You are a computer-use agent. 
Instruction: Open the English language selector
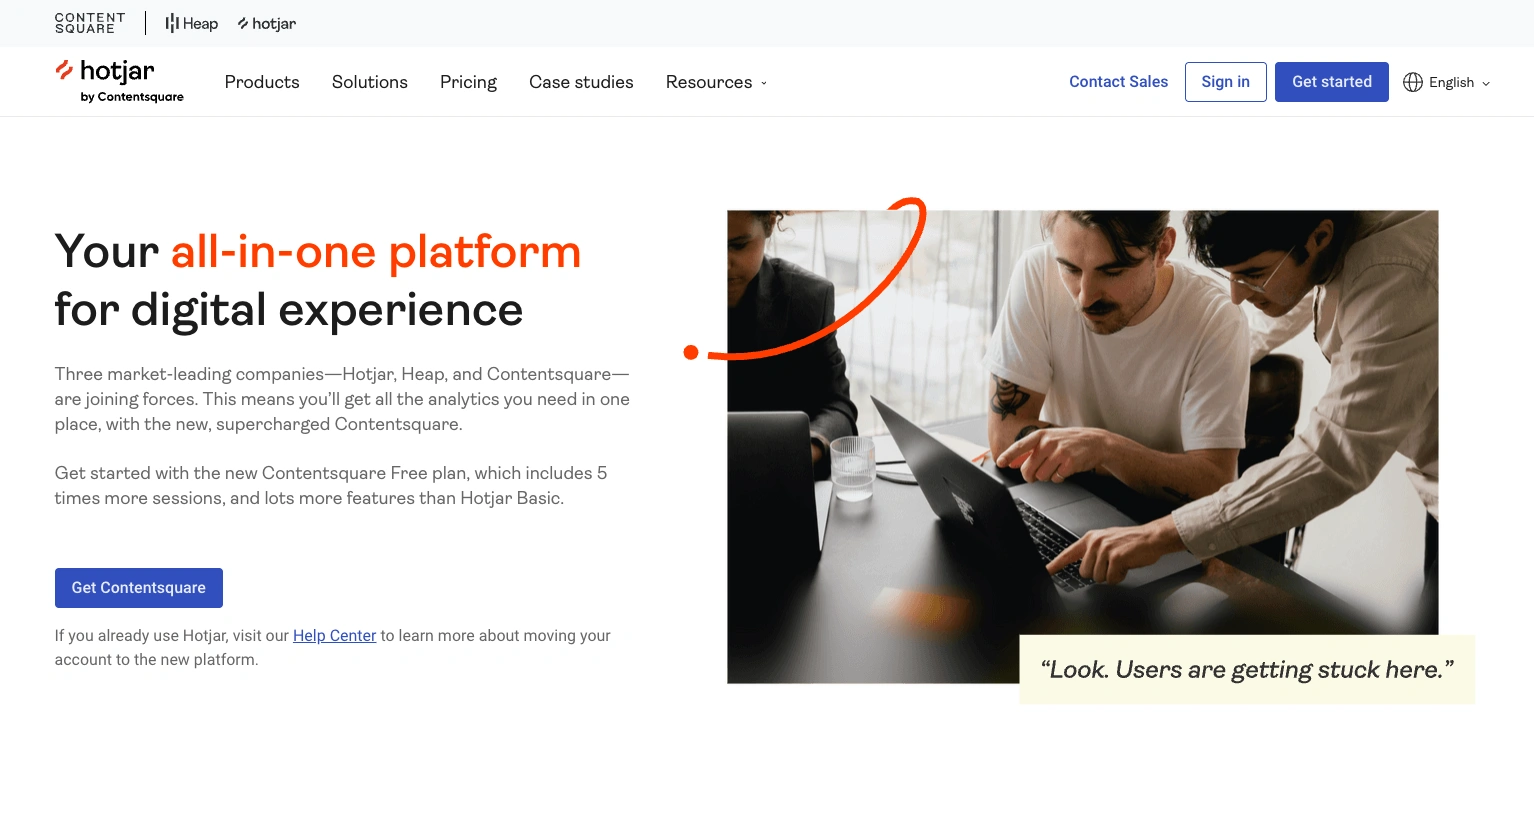pyautogui.click(x=1447, y=82)
